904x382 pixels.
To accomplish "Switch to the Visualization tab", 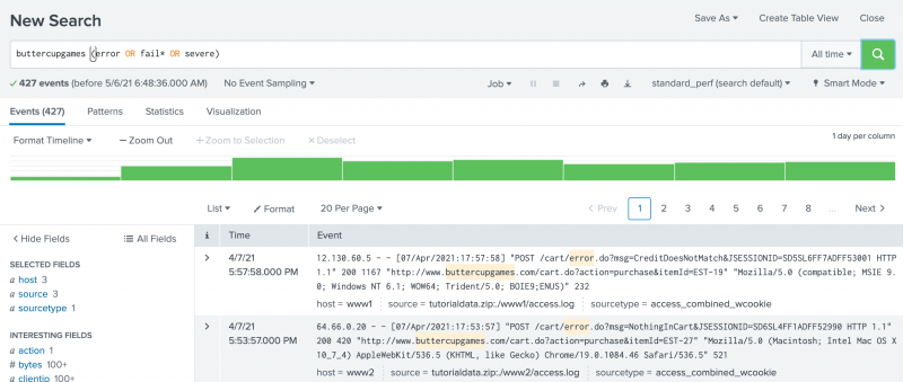I will [x=233, y=111].
